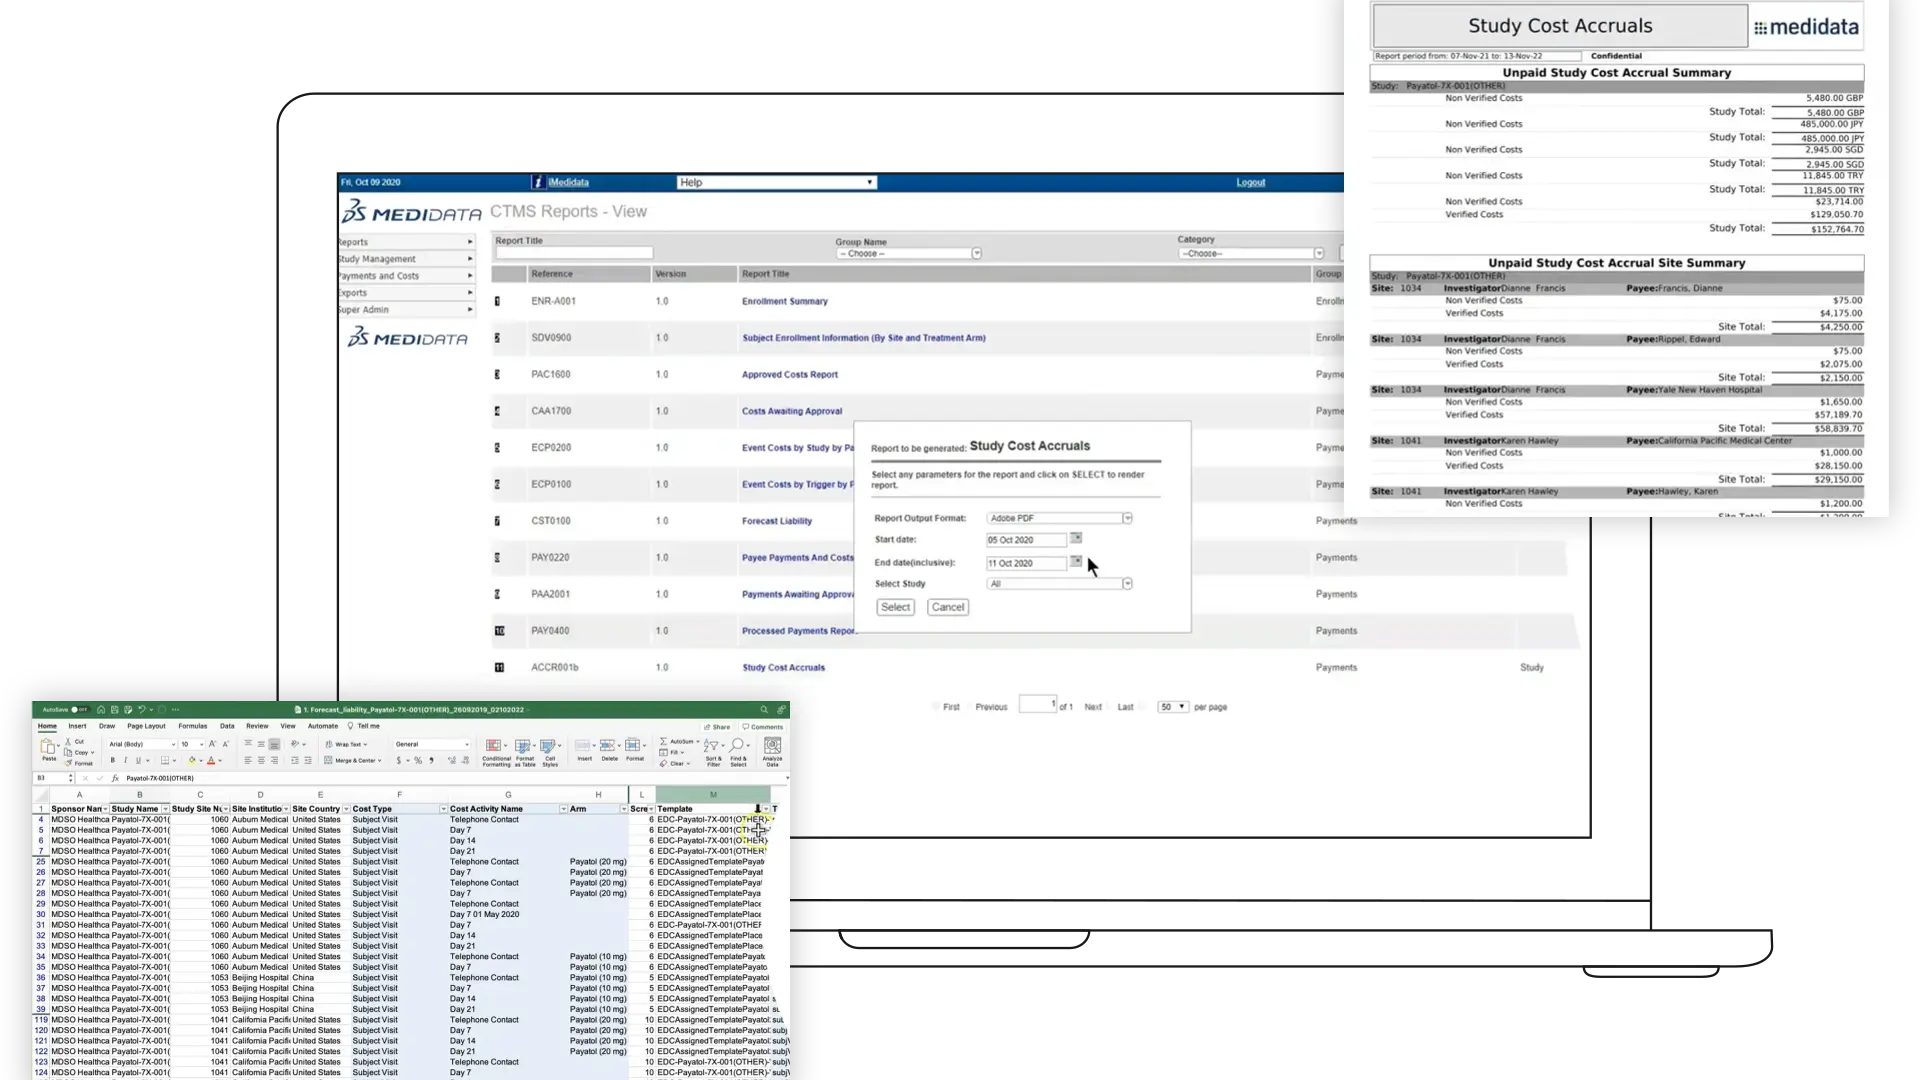1920x1080 pixels.
Task: Open the Select Study dropdown
Action: [x=1127, y=584]
